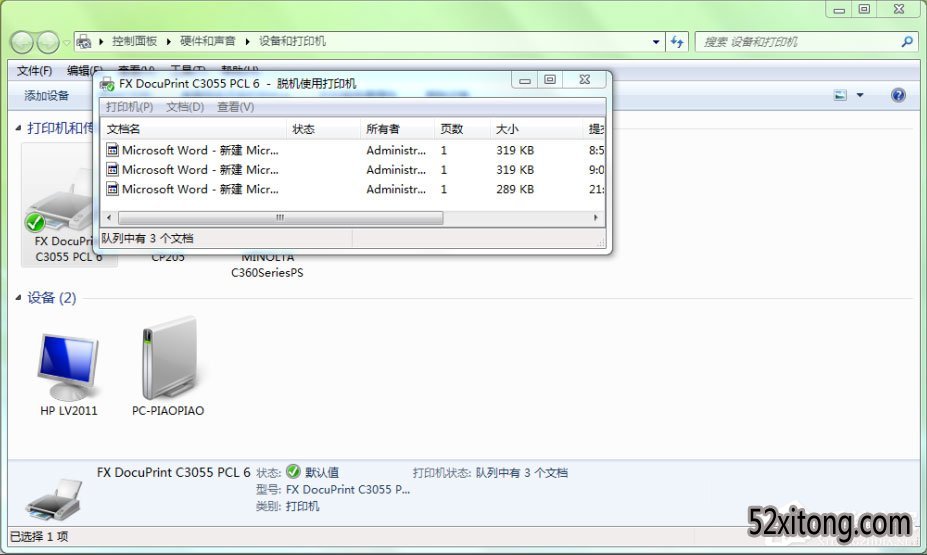
Task: Sort by the 所有者 column header
Action: click(398, 129)
